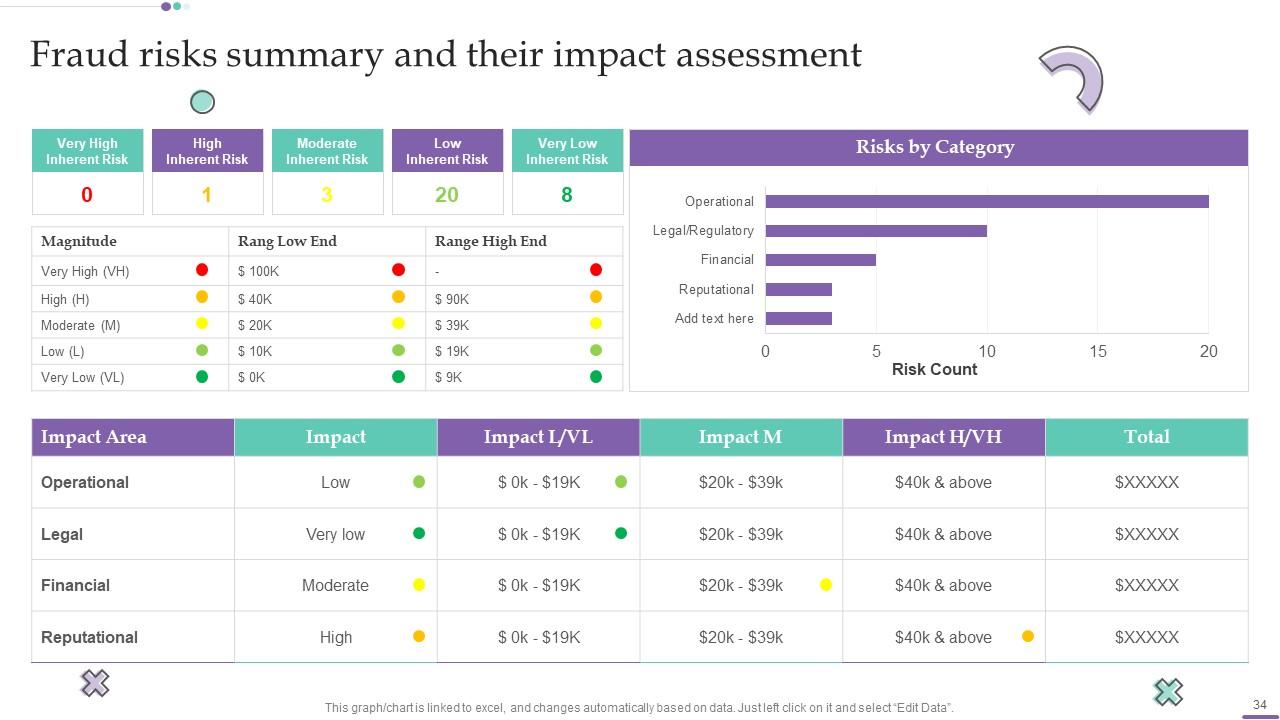
Task: Select the Operational bar in the chart
Action: pyautogui.click(x=986, y=202)
